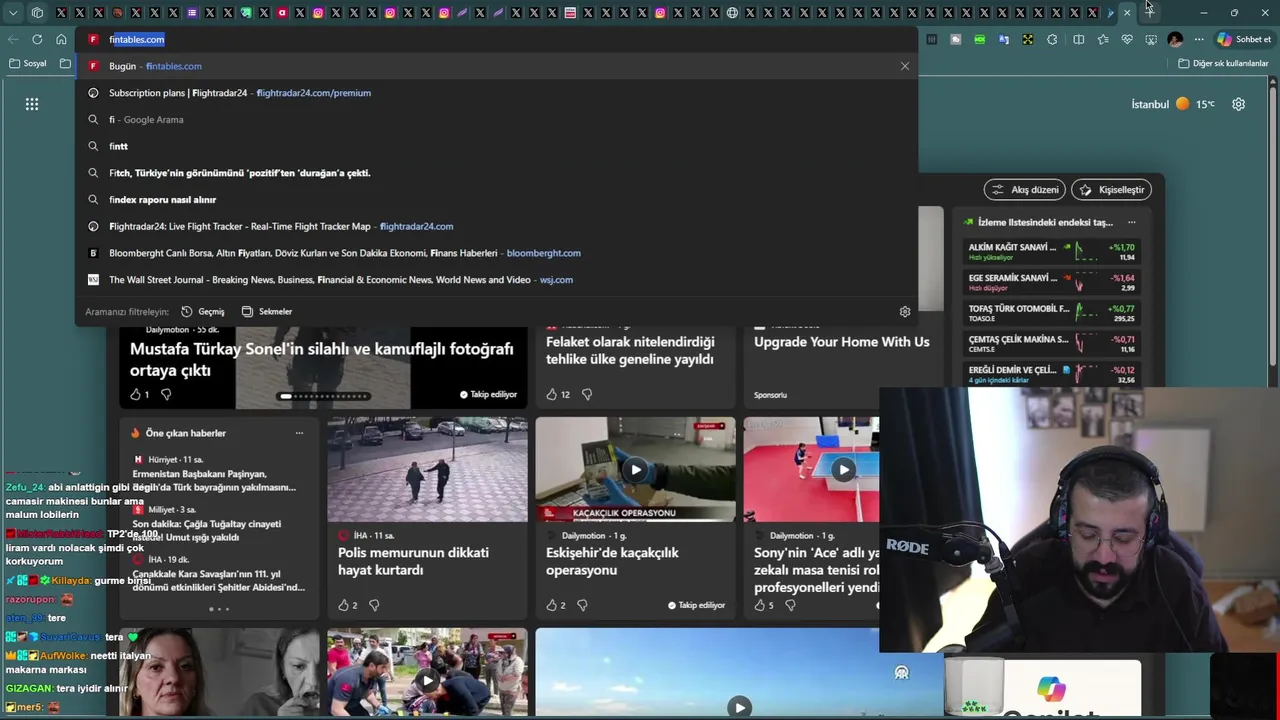Open Flightradar24 Live Flight Tracker suggestion
Image resolution: width=1280 pixels, height=720 pixels.
tap(496, 226)
